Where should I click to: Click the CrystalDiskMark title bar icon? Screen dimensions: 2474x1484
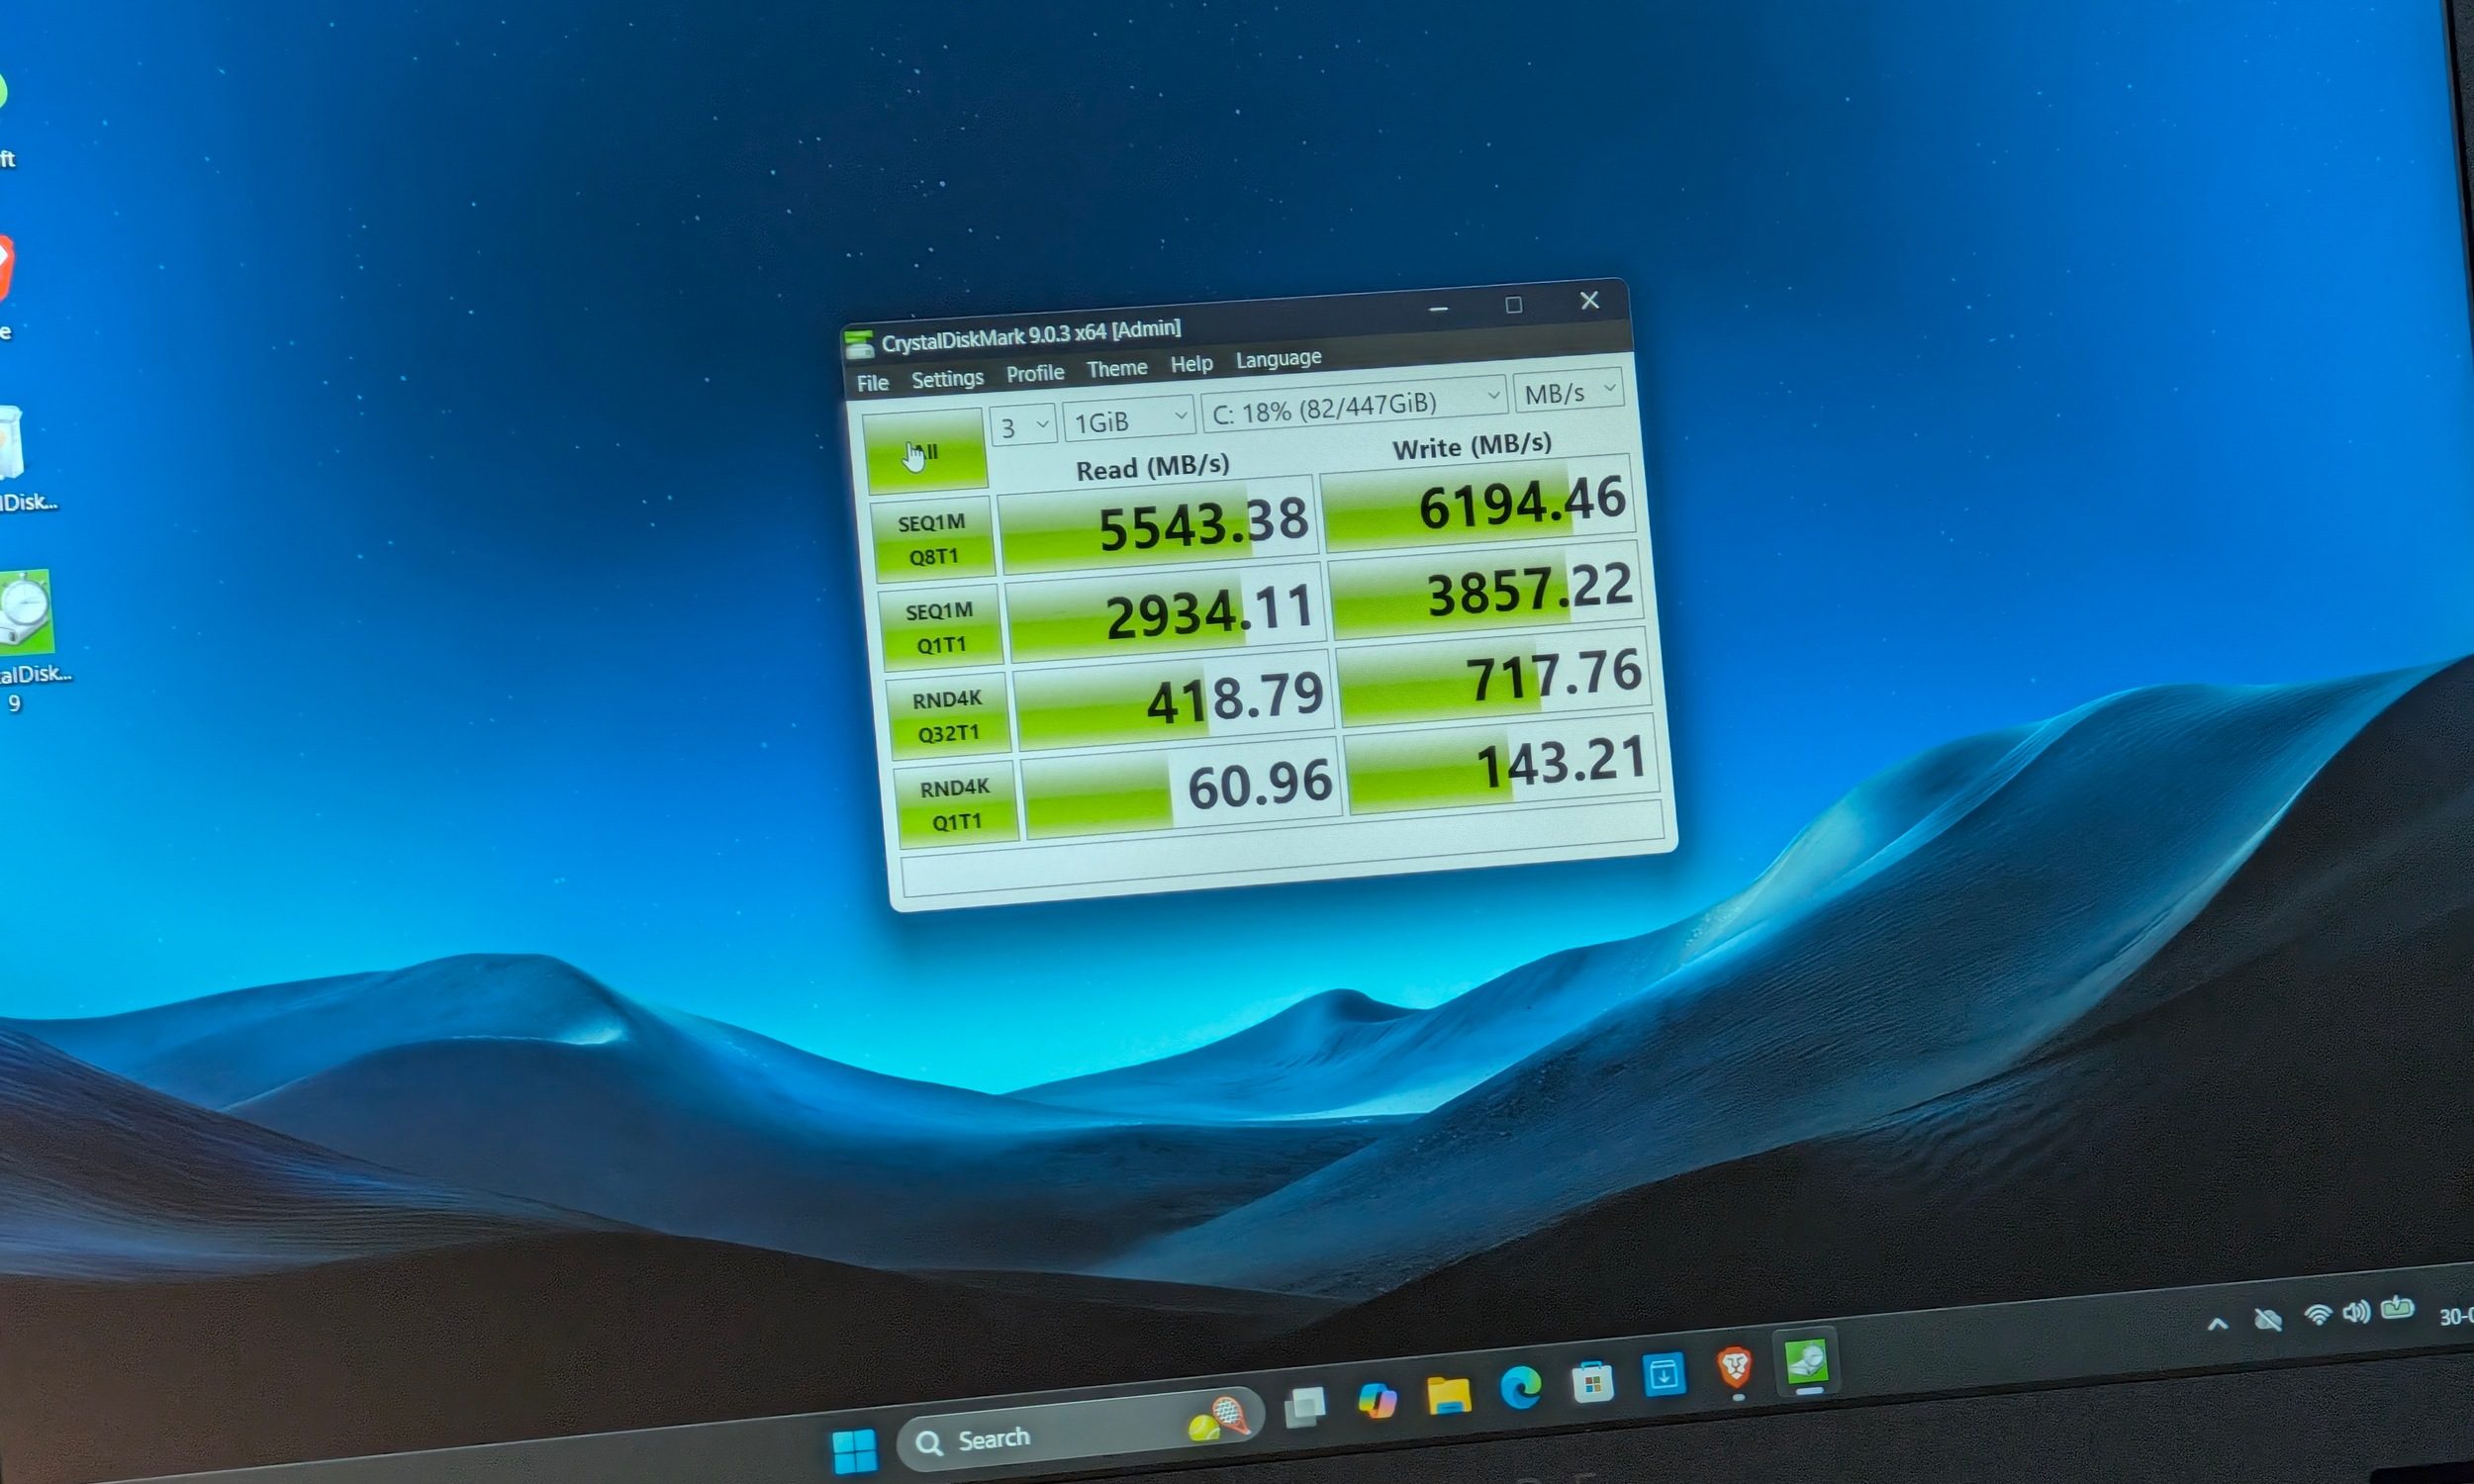point(858,346)
